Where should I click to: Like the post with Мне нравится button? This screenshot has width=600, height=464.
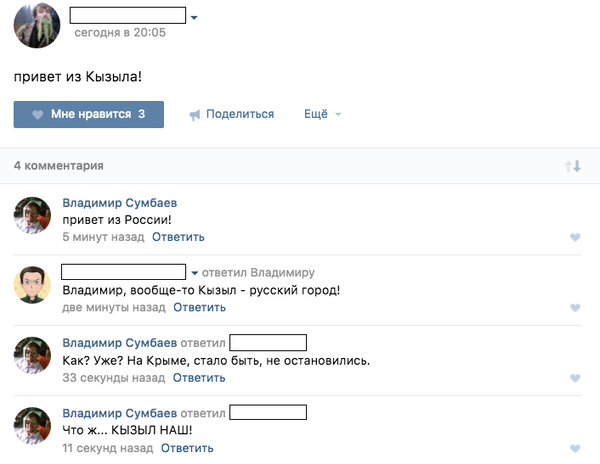[x=89, y=114]
